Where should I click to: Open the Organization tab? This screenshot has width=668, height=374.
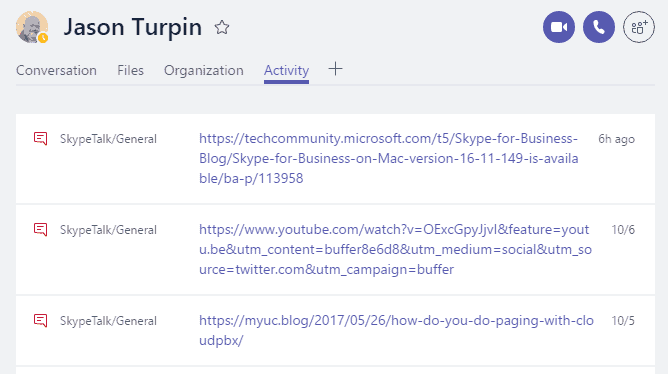click(x=204, y=70)
